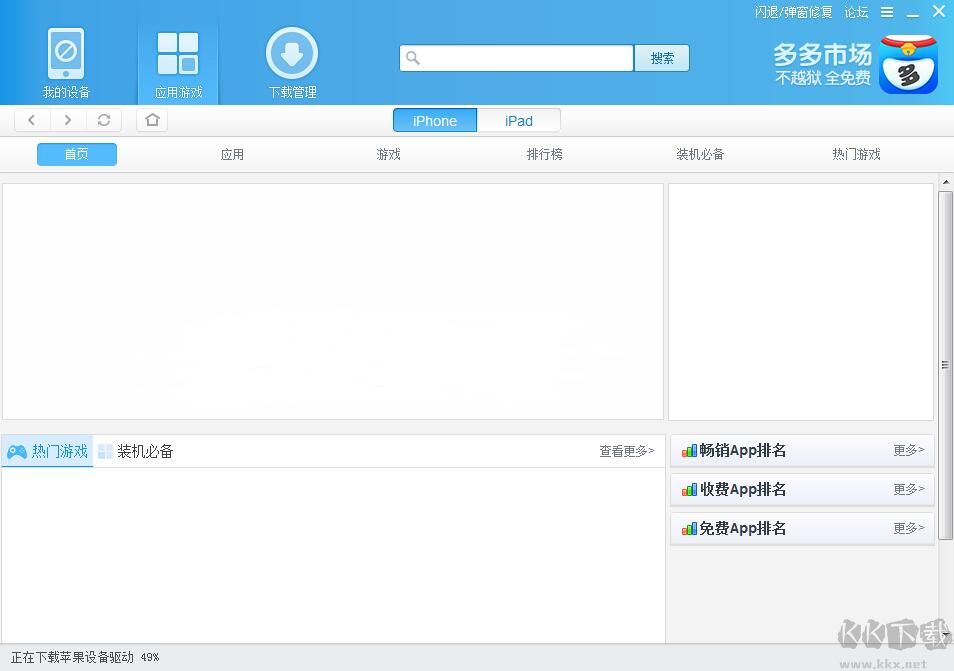
Task: Click 更多 next to 畅销App排名
Action: (x=905, y=450)
